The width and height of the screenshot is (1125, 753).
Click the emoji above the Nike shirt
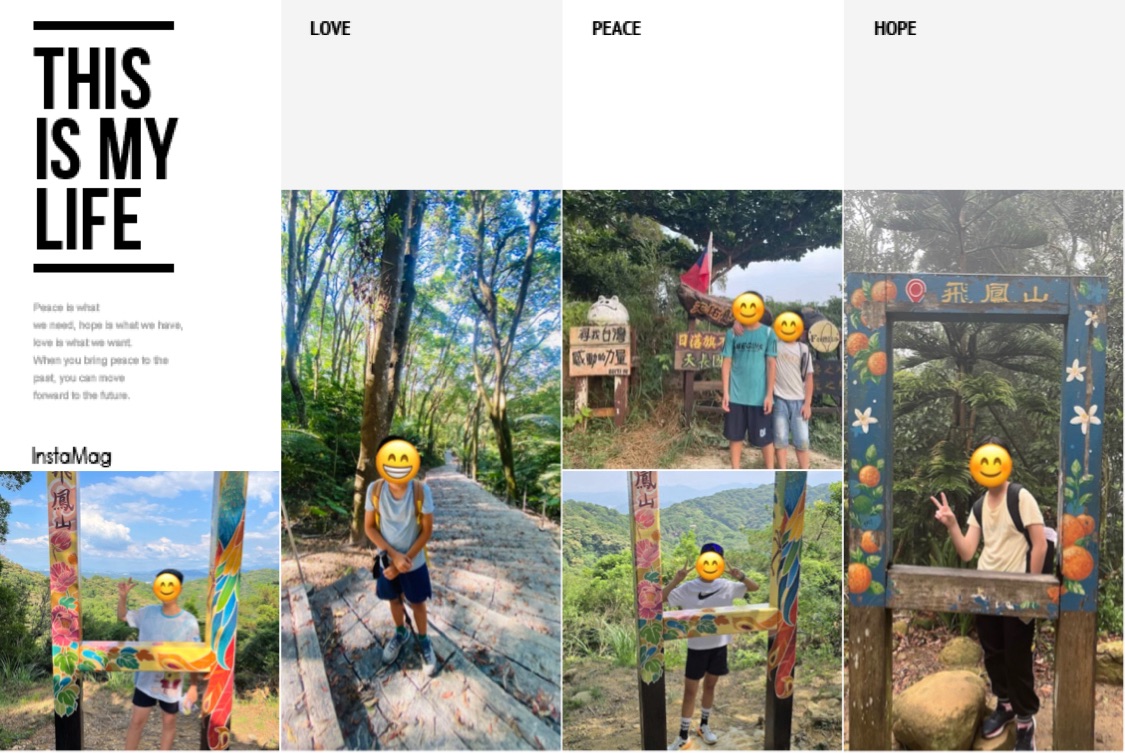coord(710,567)
